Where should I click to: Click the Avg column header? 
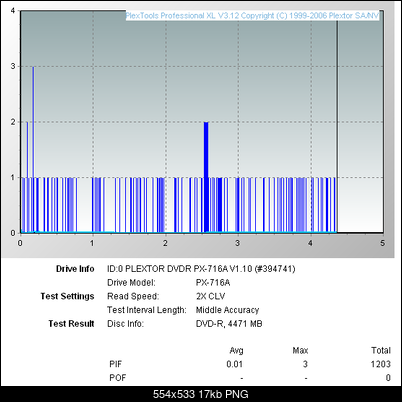point(236,351)
